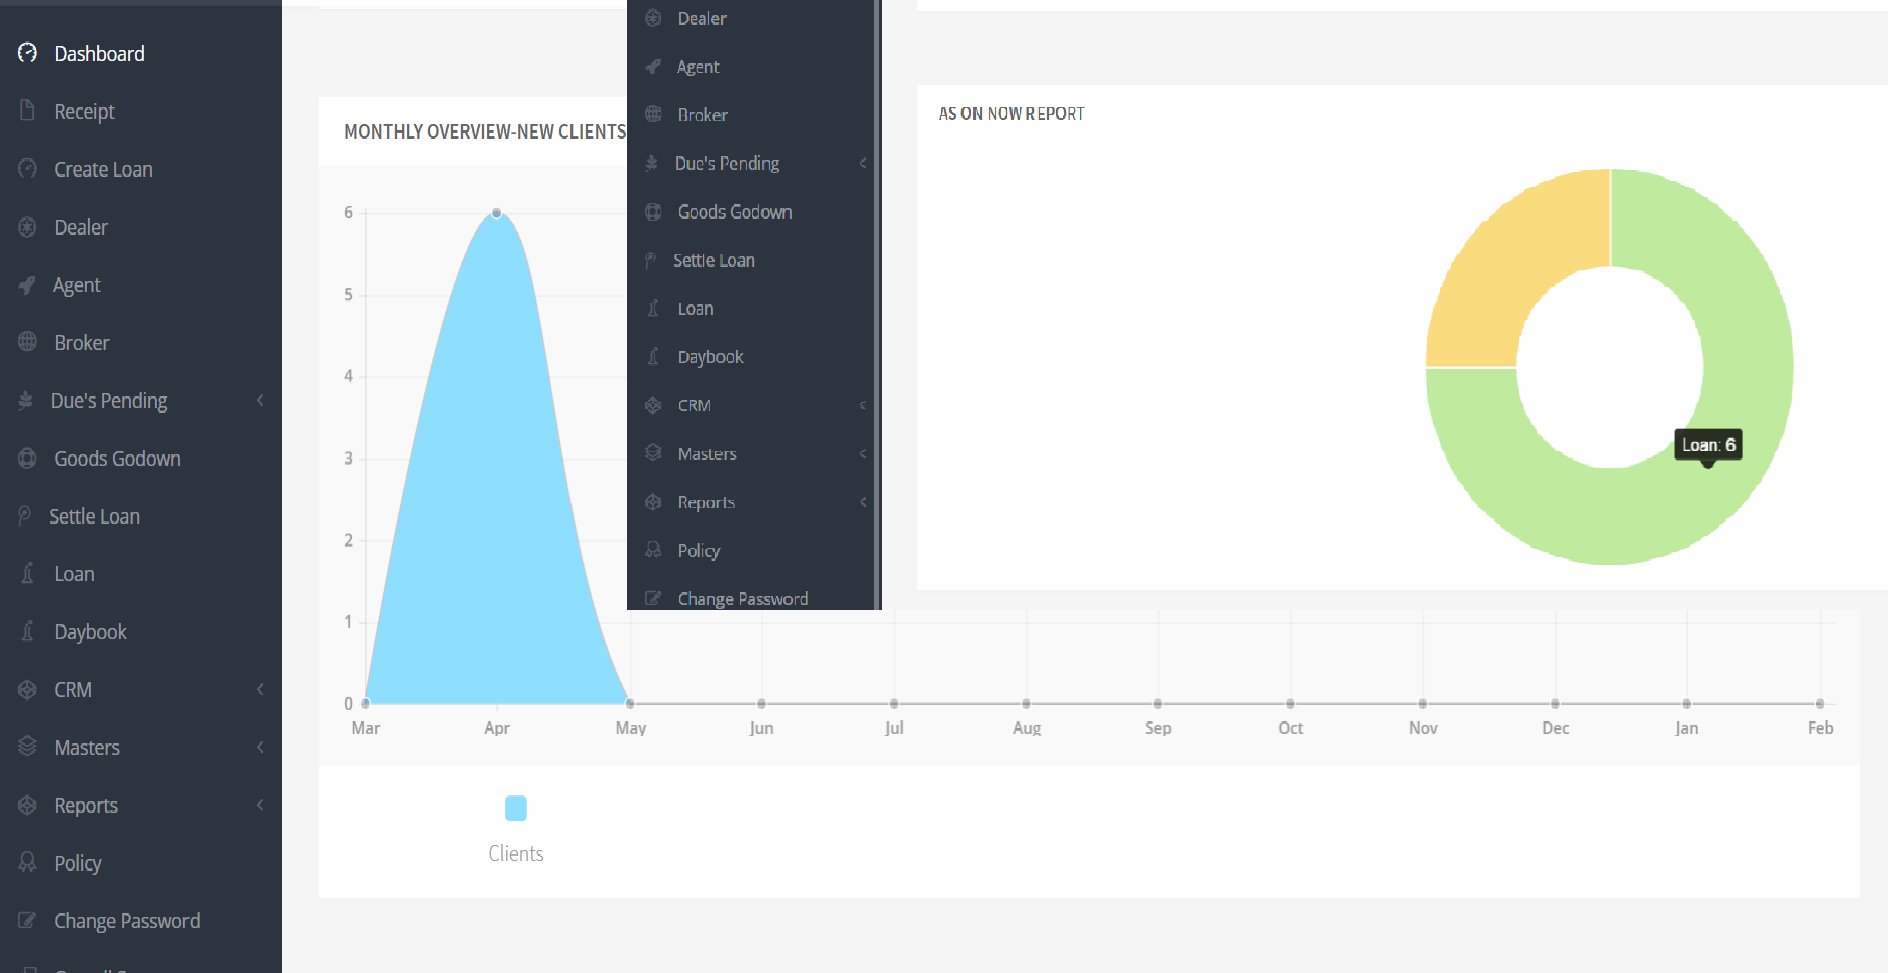1888x973 pixels.
Task: Expand the Masters submenu chevron in the left sidebar
Action: click(x=260, y=748)
